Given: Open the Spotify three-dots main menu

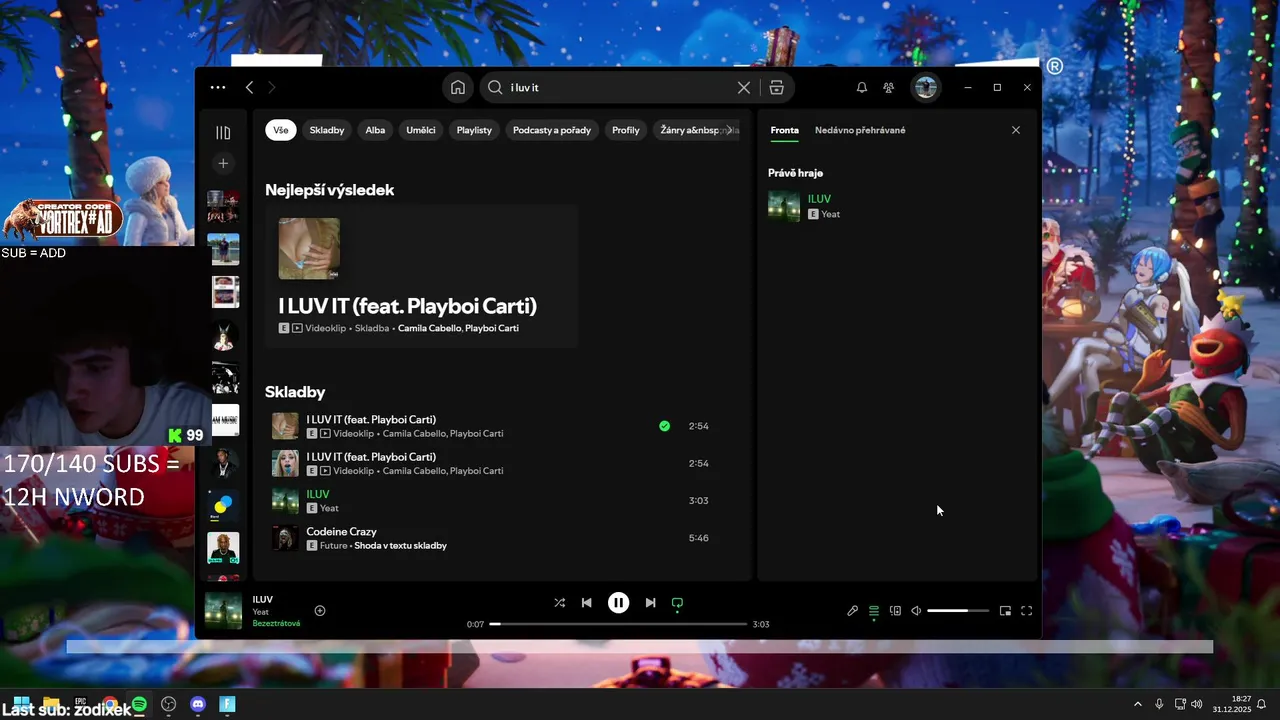Looking at the screenshot, I should click(x=217, y=88).
